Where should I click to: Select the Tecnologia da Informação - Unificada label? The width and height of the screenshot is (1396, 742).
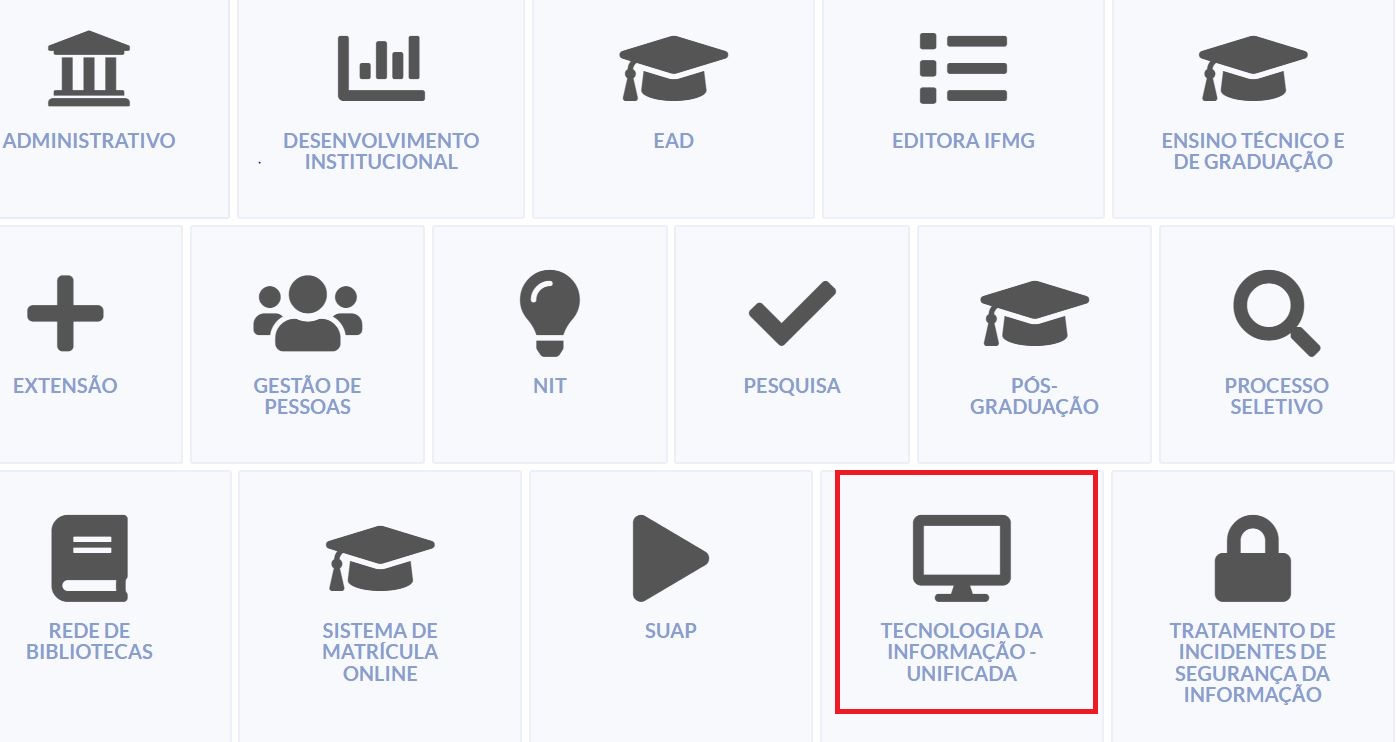point(962,652)
